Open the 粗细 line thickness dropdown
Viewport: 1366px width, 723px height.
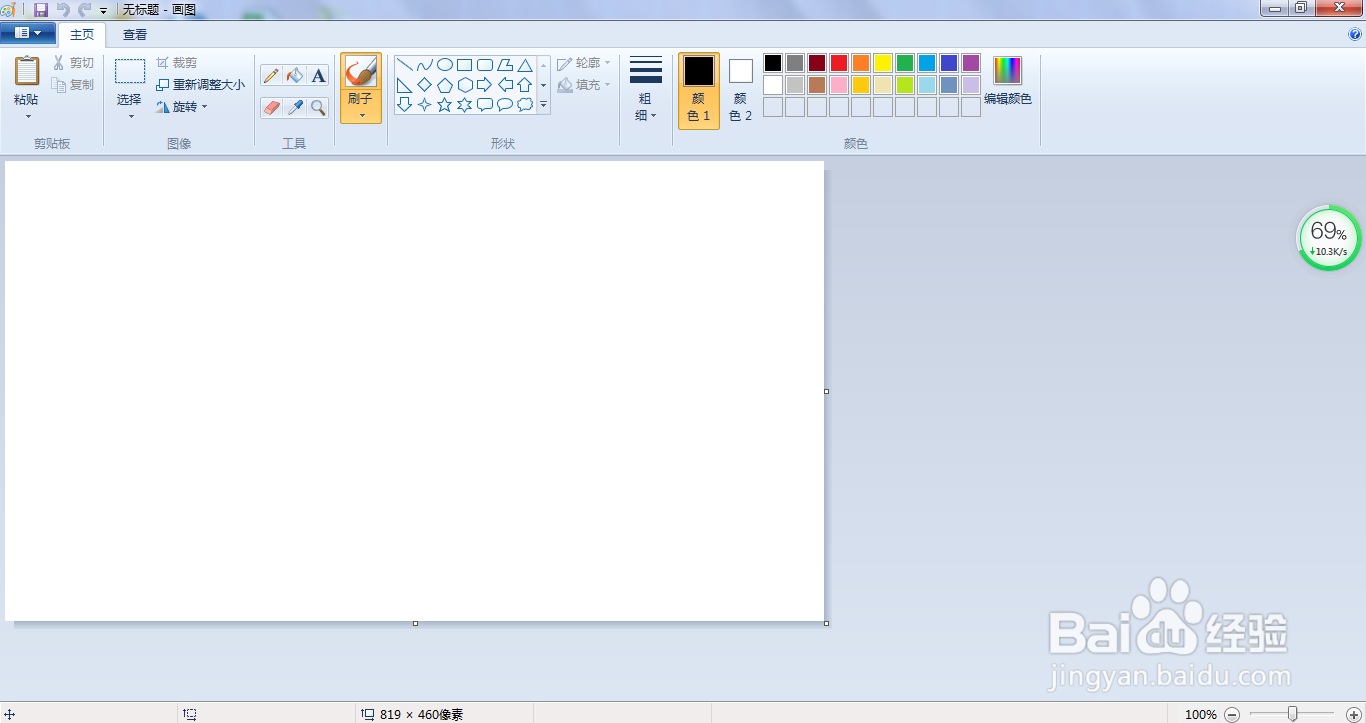[x=646, y=90]
